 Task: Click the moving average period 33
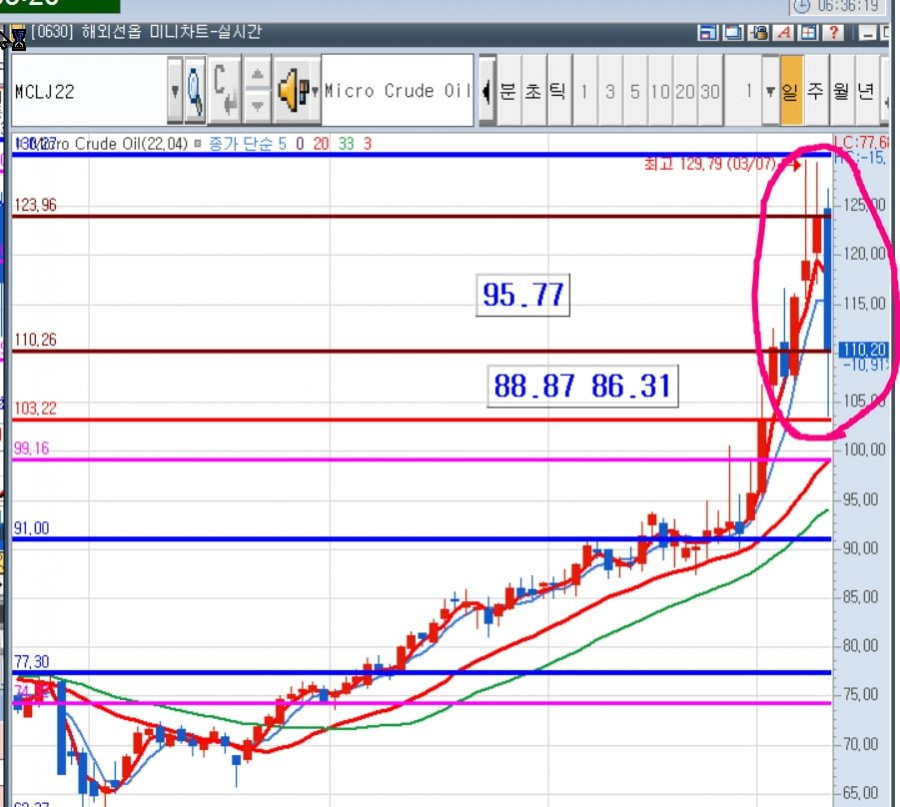tap(346, 143)
